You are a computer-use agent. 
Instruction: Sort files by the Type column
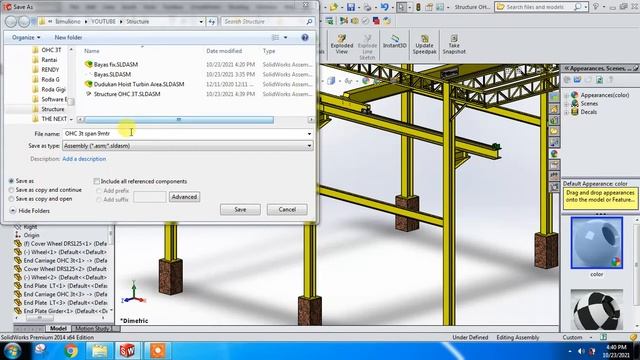point(269,51)
